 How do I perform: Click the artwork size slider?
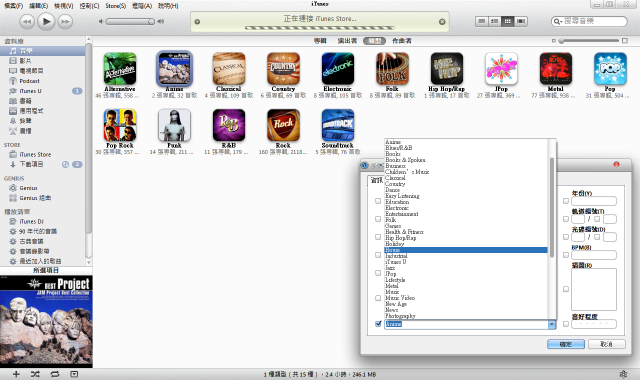click(590, 41)
